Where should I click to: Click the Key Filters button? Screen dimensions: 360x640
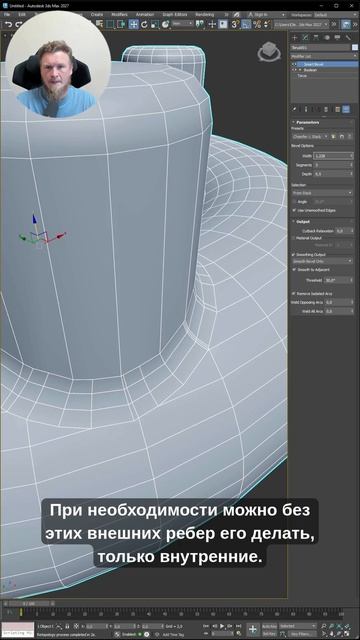tap(302, 633)
